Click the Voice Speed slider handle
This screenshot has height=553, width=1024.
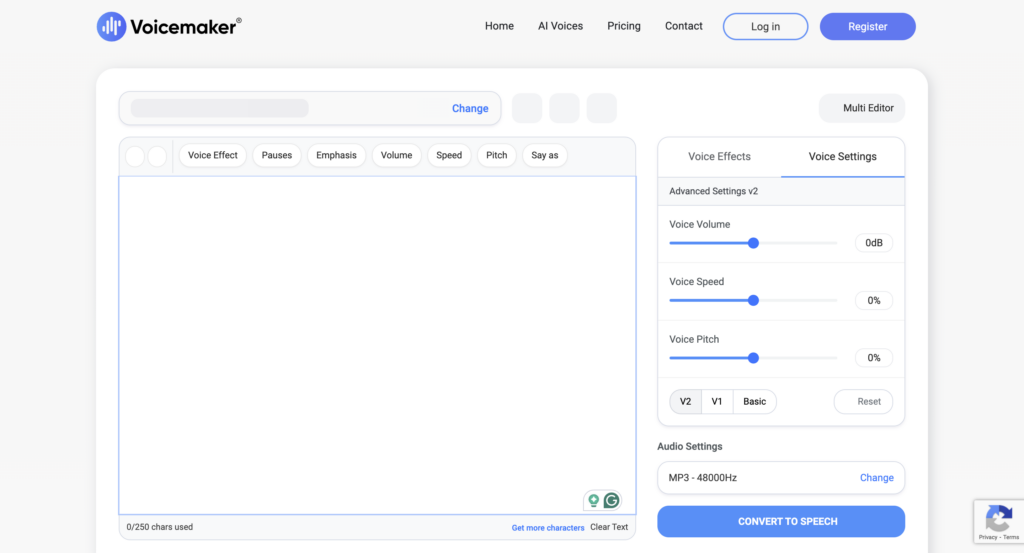753,300
